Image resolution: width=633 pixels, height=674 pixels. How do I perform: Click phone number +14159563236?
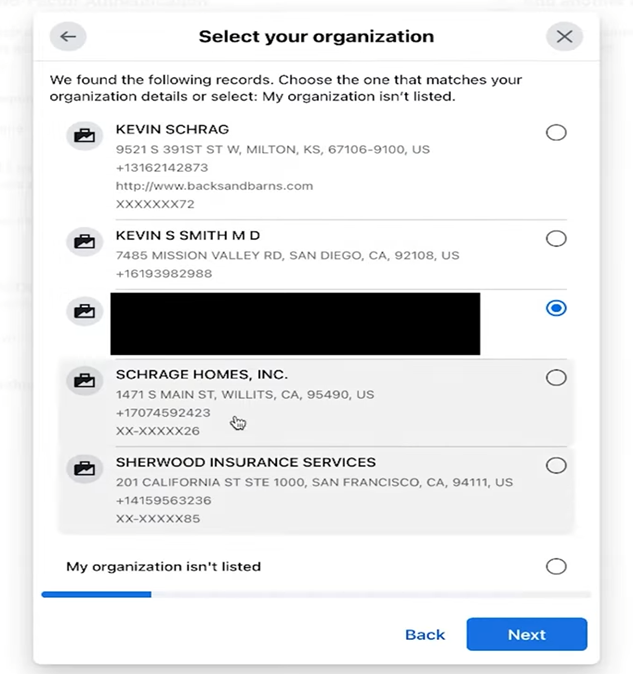click(164, 500)
